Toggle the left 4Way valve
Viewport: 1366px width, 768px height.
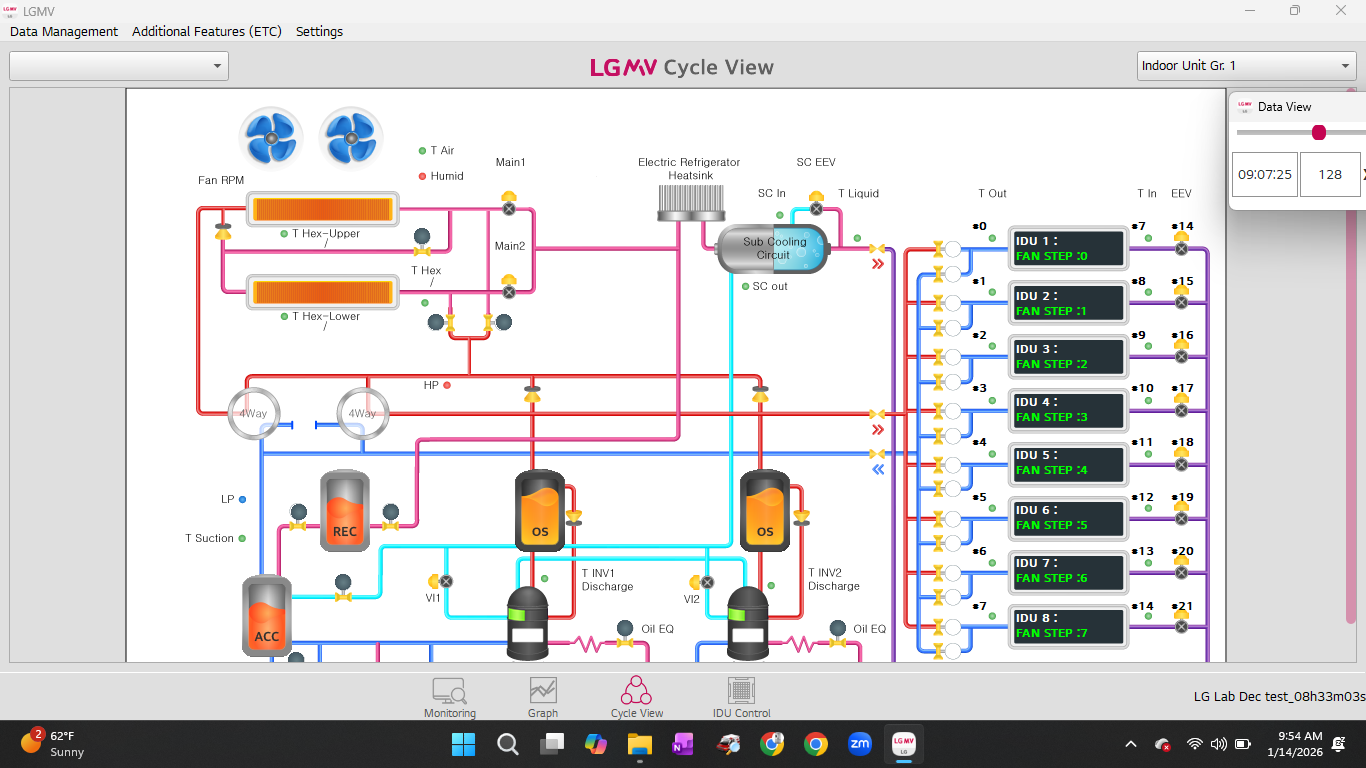coord(254,413)
